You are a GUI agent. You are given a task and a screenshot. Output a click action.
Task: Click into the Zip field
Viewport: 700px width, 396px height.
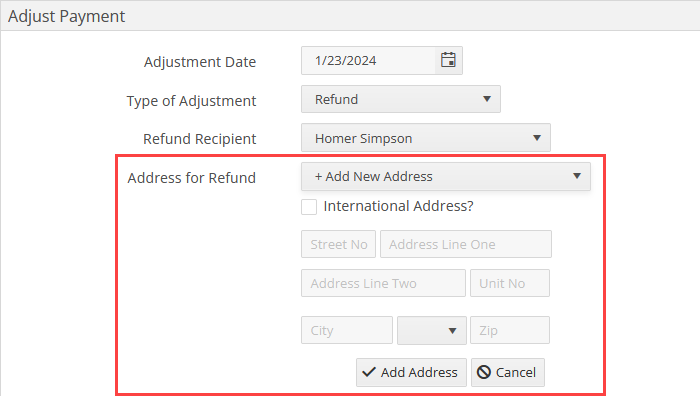(x=510, y=330)
